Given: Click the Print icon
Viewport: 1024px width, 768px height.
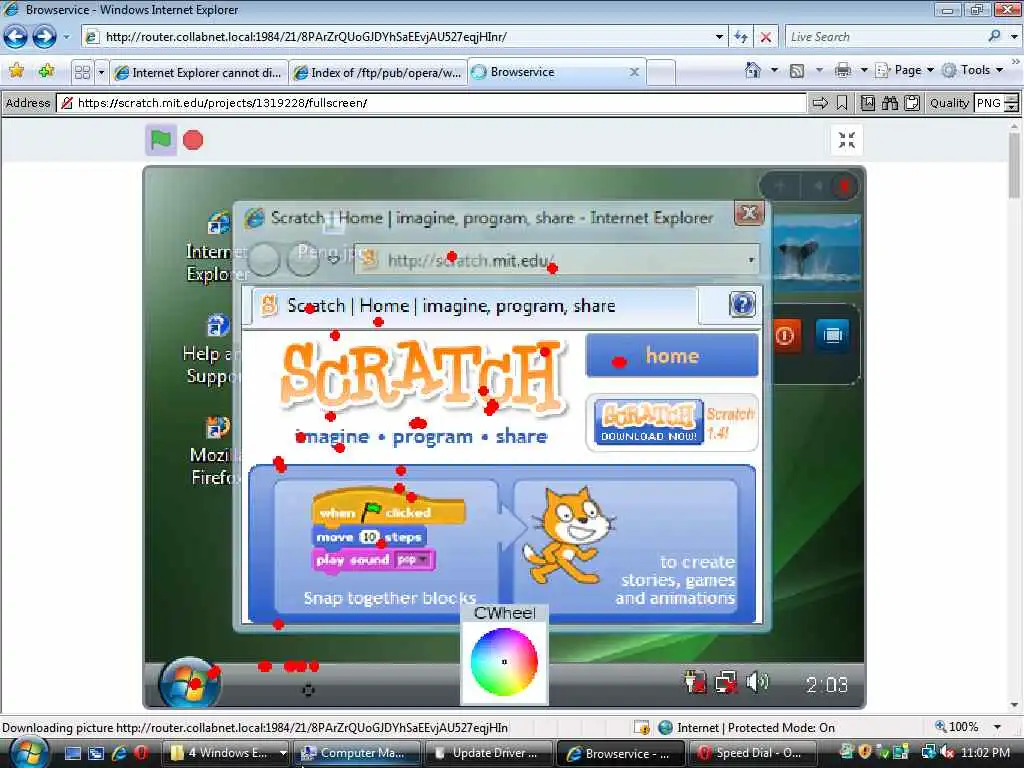Looking at the screenshot, I should 842,70.
